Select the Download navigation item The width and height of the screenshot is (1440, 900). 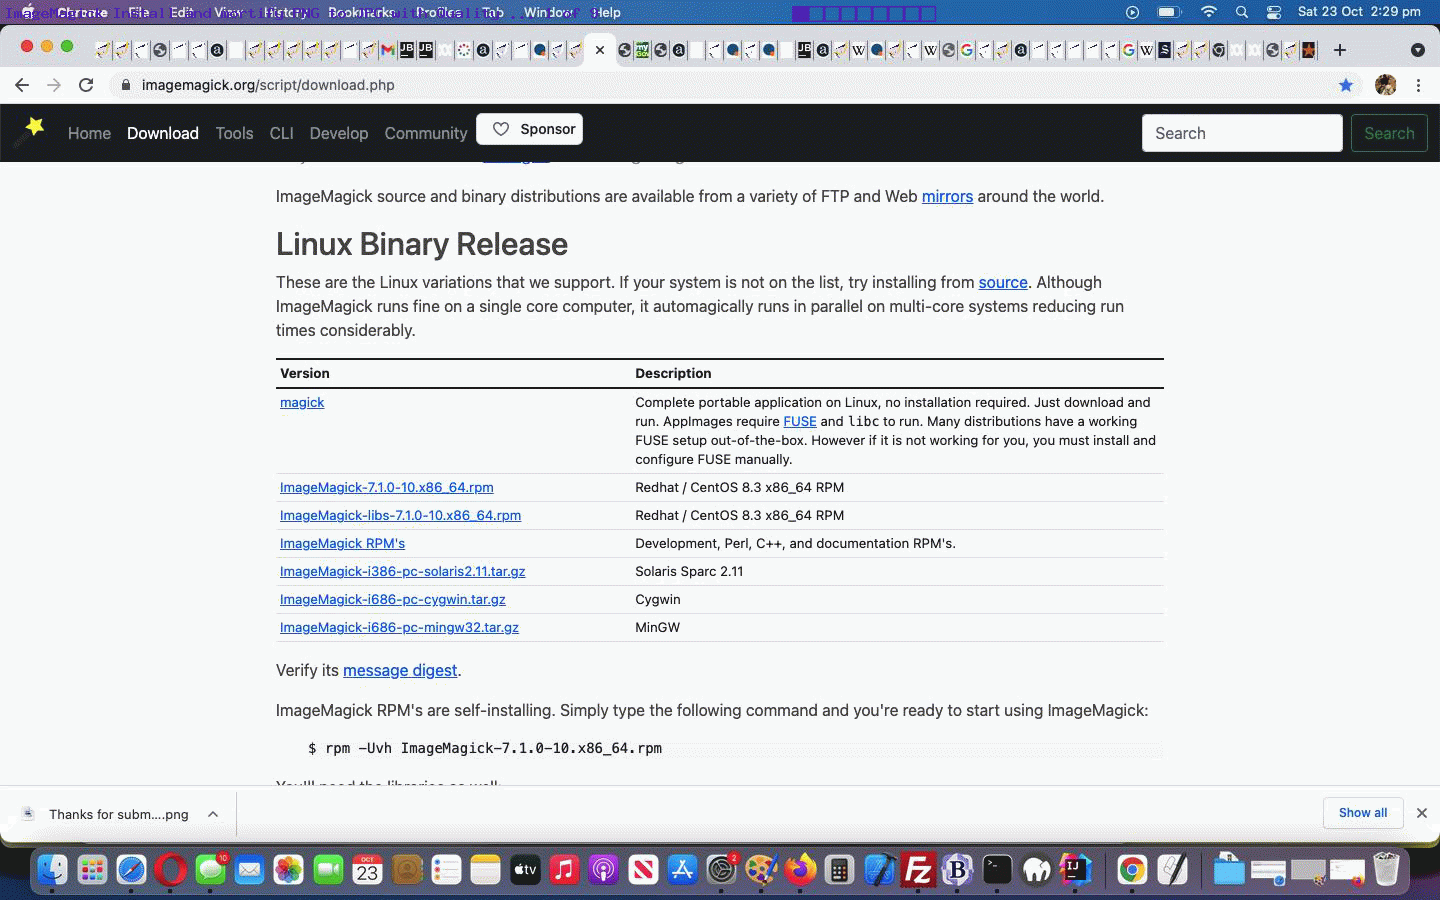pos(163,133)
